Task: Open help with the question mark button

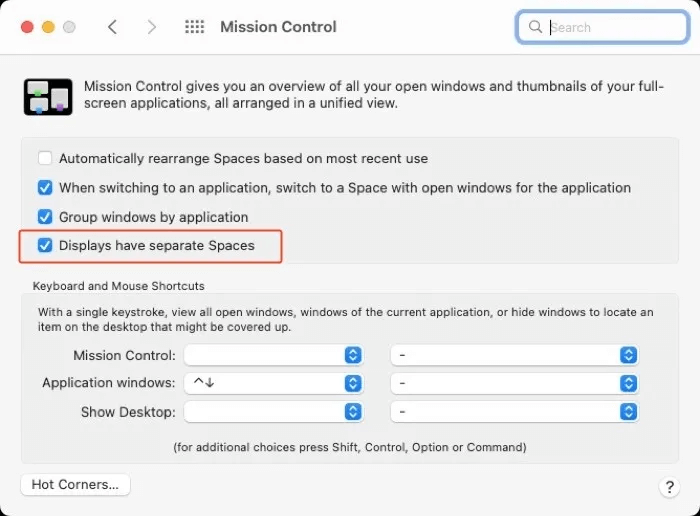Action: 669,487
